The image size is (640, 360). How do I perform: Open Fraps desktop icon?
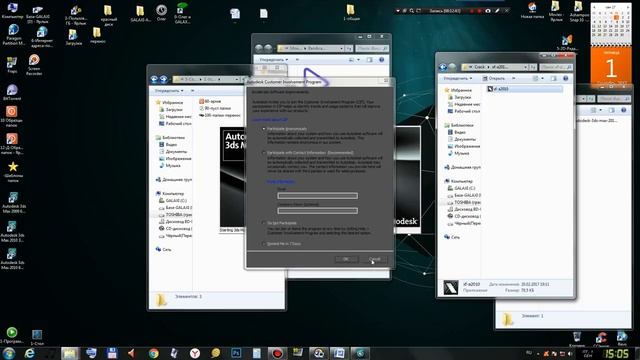point(12,65)
